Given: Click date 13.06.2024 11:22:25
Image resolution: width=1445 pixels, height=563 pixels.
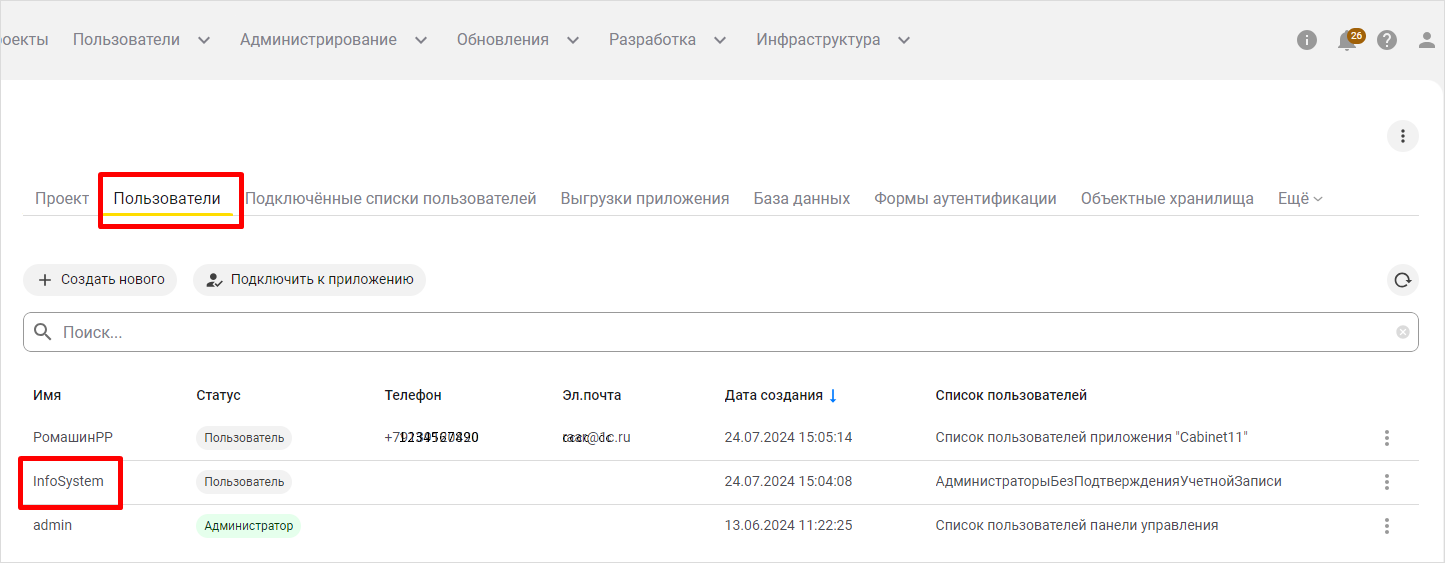Looking at the screenshot, I should click(x=788, y=526).
